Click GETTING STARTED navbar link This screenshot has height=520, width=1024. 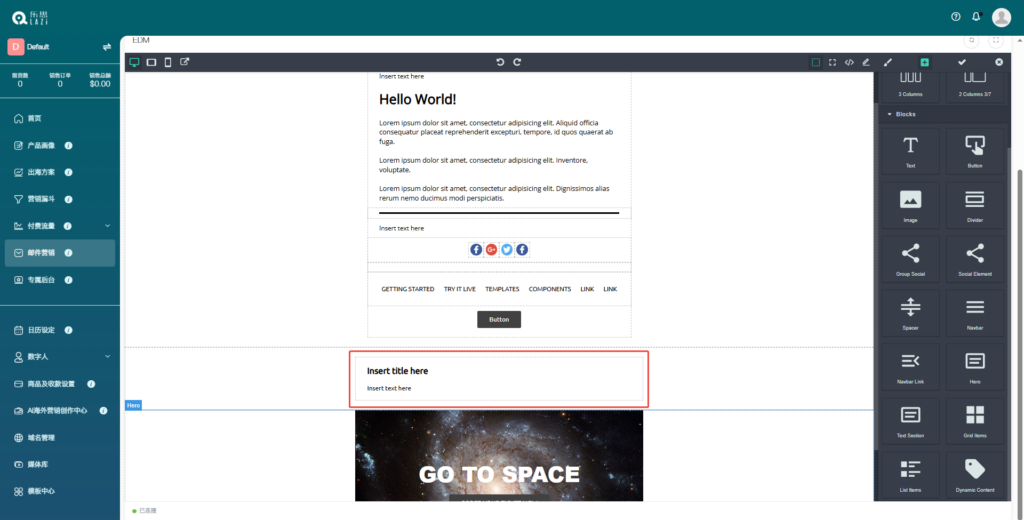click(407, 289)
